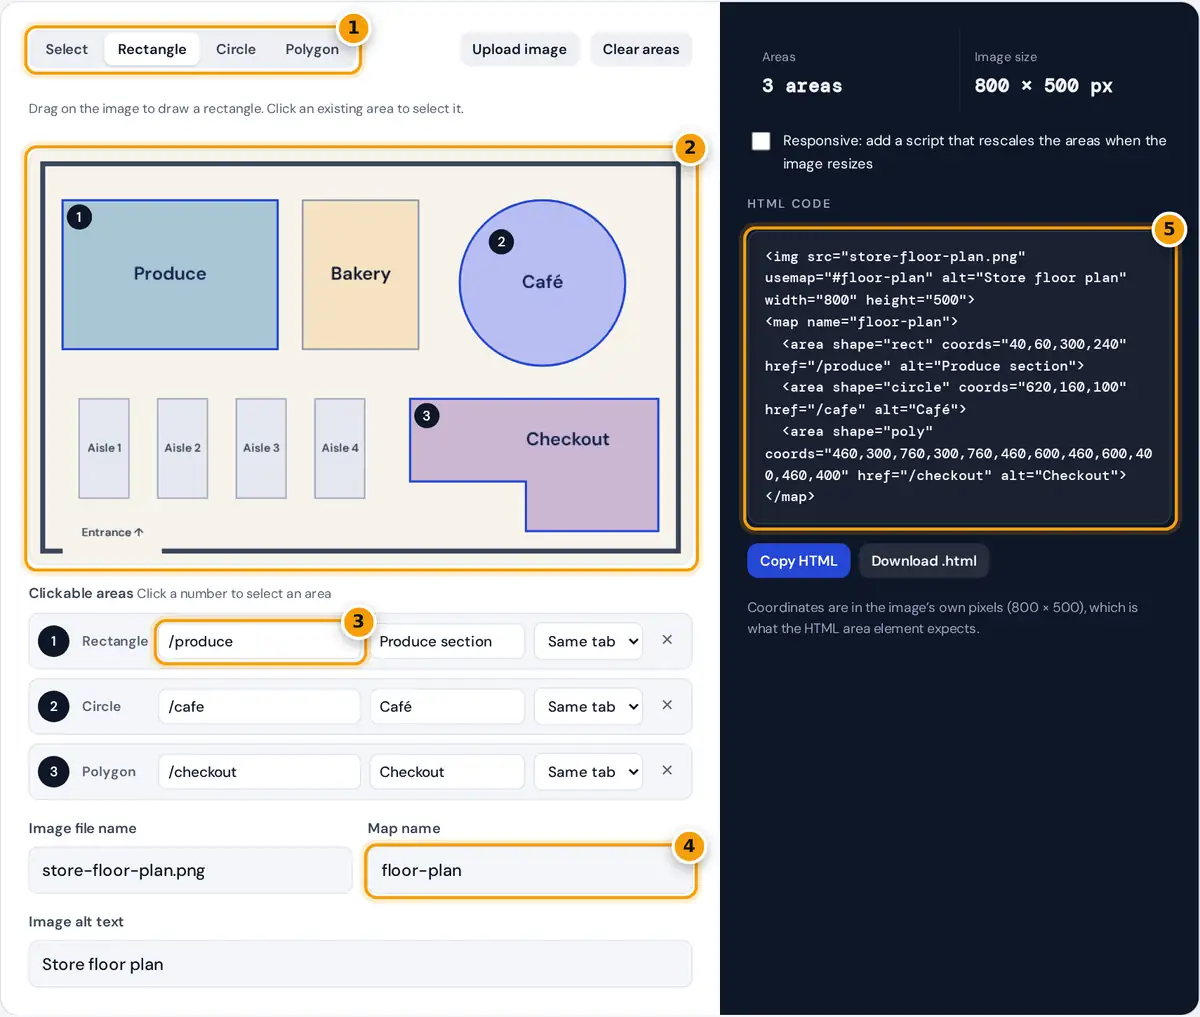This screenshot has width=1200, height=1017.
Task: Copy the generated HTML code
Action: (x=799, y=561)
